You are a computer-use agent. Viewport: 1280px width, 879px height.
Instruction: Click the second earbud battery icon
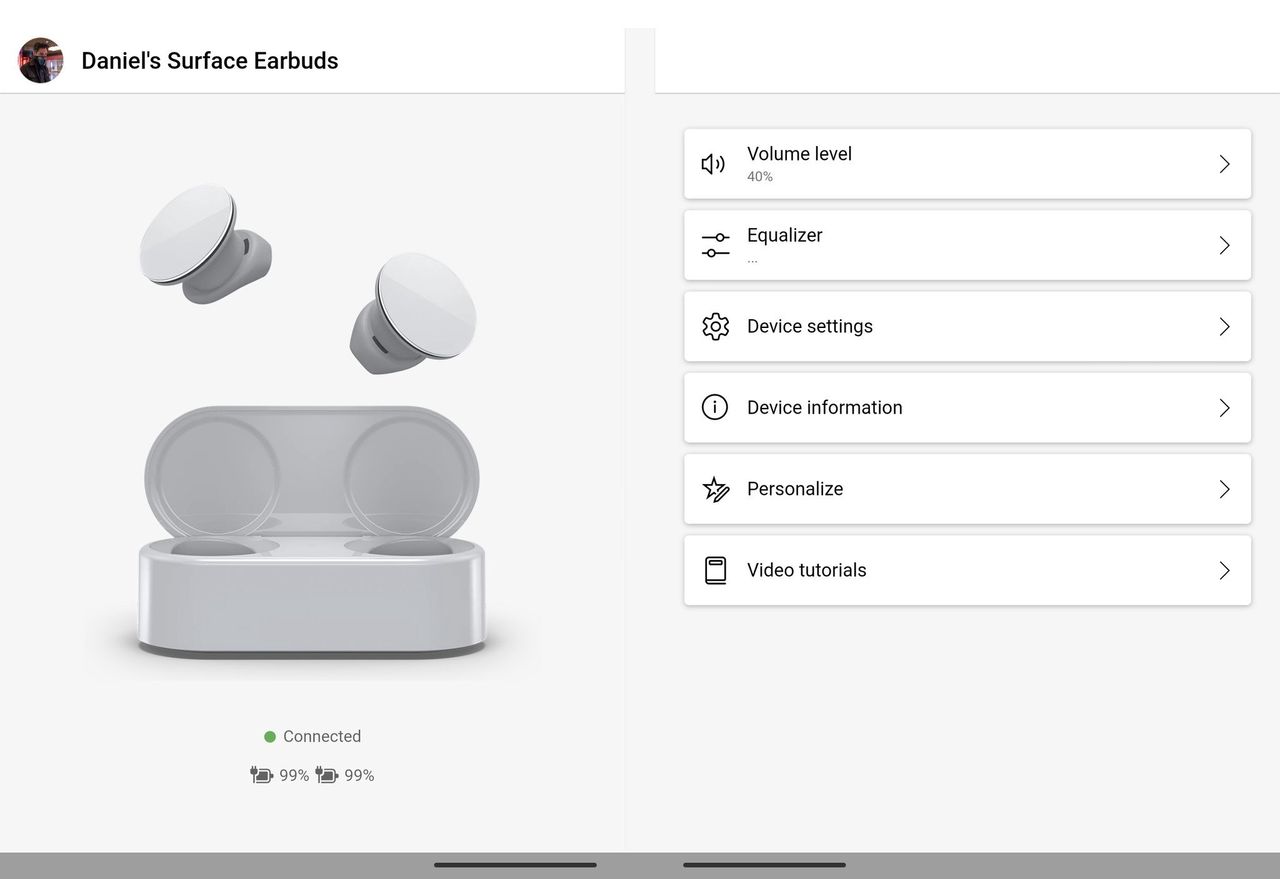(327, 775)
